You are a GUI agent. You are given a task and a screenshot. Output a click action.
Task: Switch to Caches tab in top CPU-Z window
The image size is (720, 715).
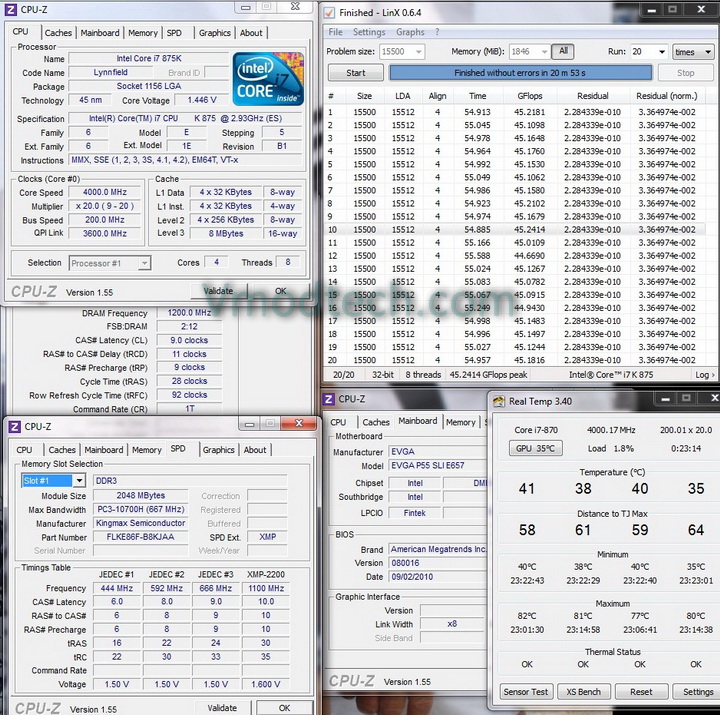coord(58,33)
